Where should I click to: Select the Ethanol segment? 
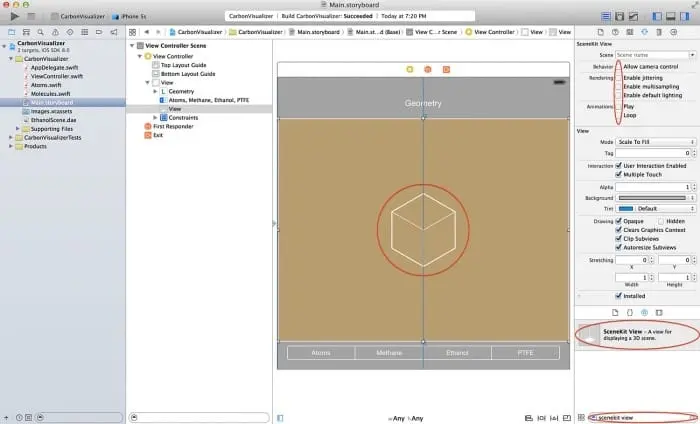tap(457, 353)
